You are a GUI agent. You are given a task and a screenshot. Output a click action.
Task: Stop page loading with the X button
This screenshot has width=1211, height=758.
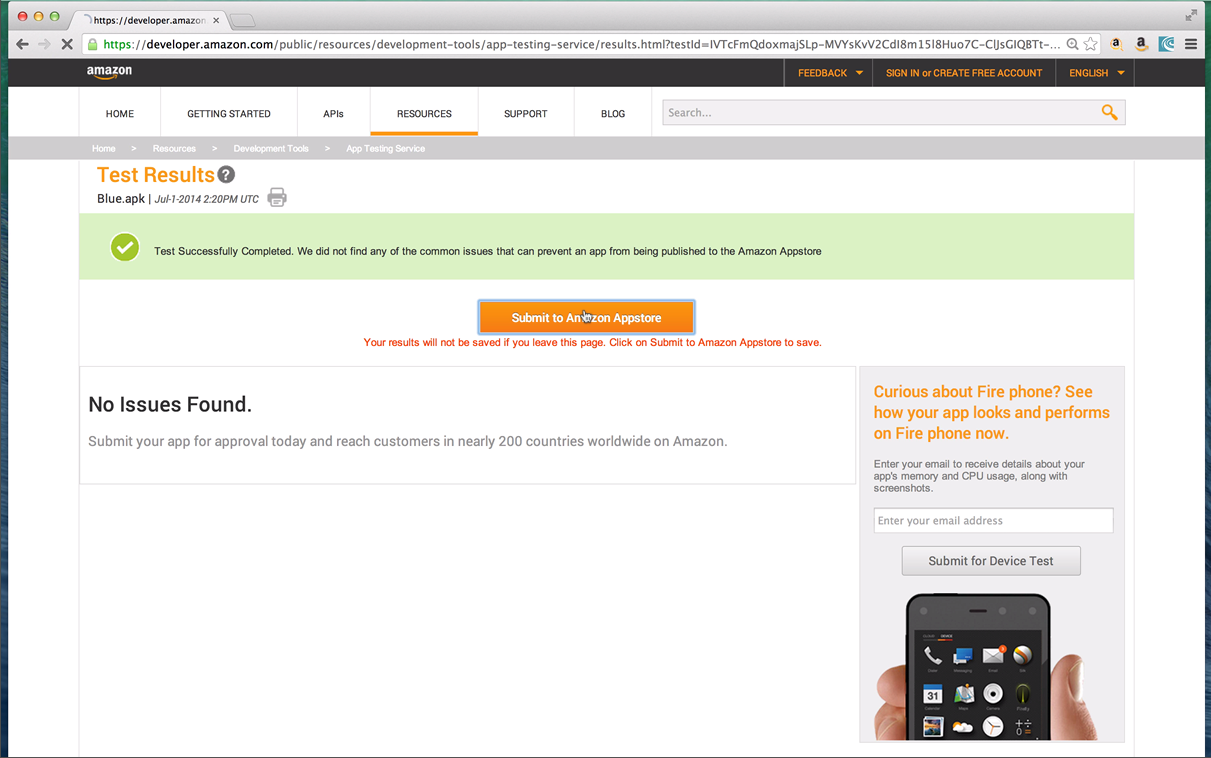[x=67, y=44]
